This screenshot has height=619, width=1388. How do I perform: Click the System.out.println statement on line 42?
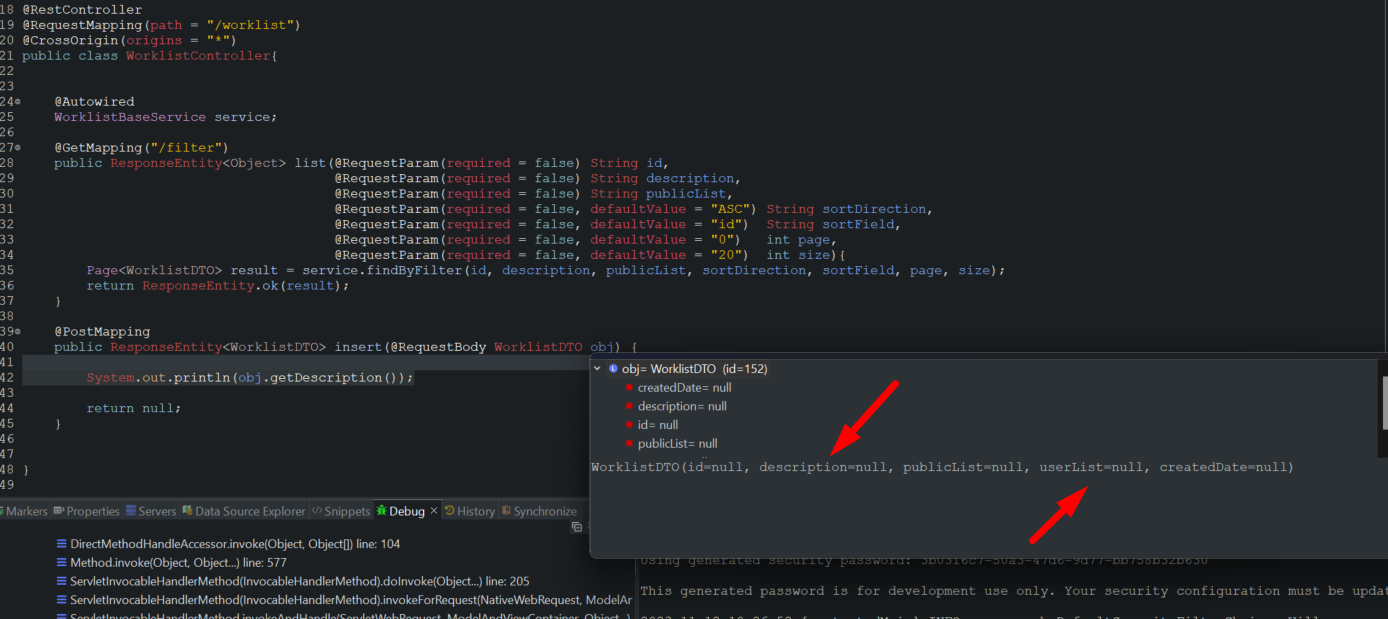tap(250, 378)
